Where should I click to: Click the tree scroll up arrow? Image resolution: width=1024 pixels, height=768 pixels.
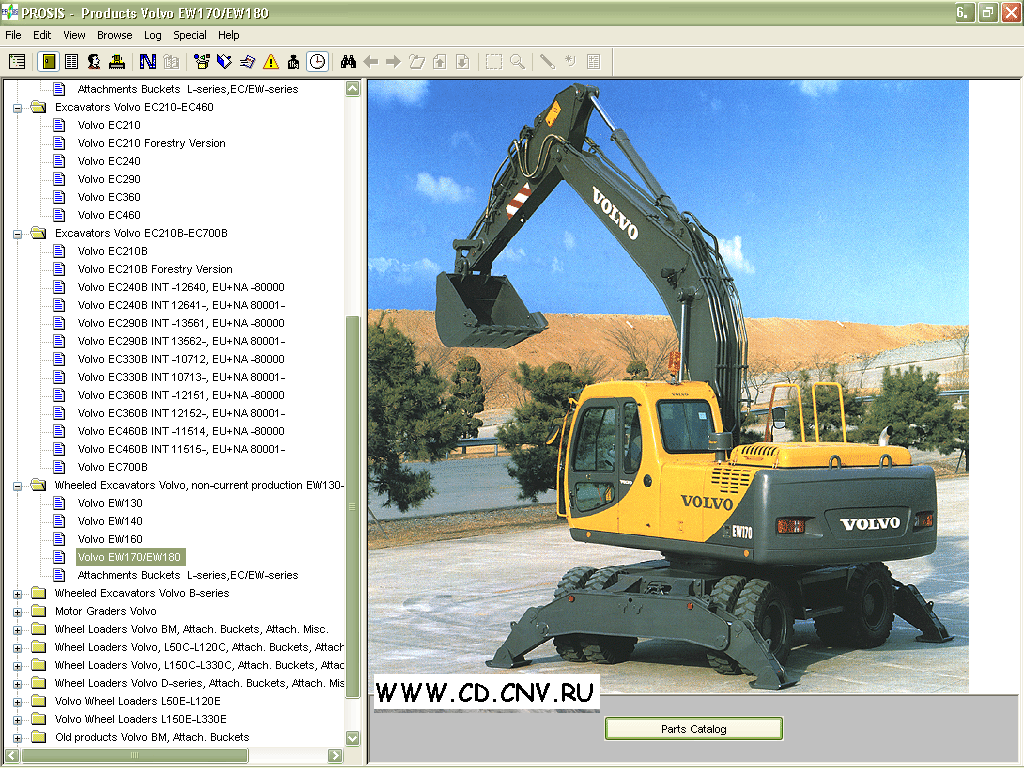pyautogui.click(x=353, y=89)
